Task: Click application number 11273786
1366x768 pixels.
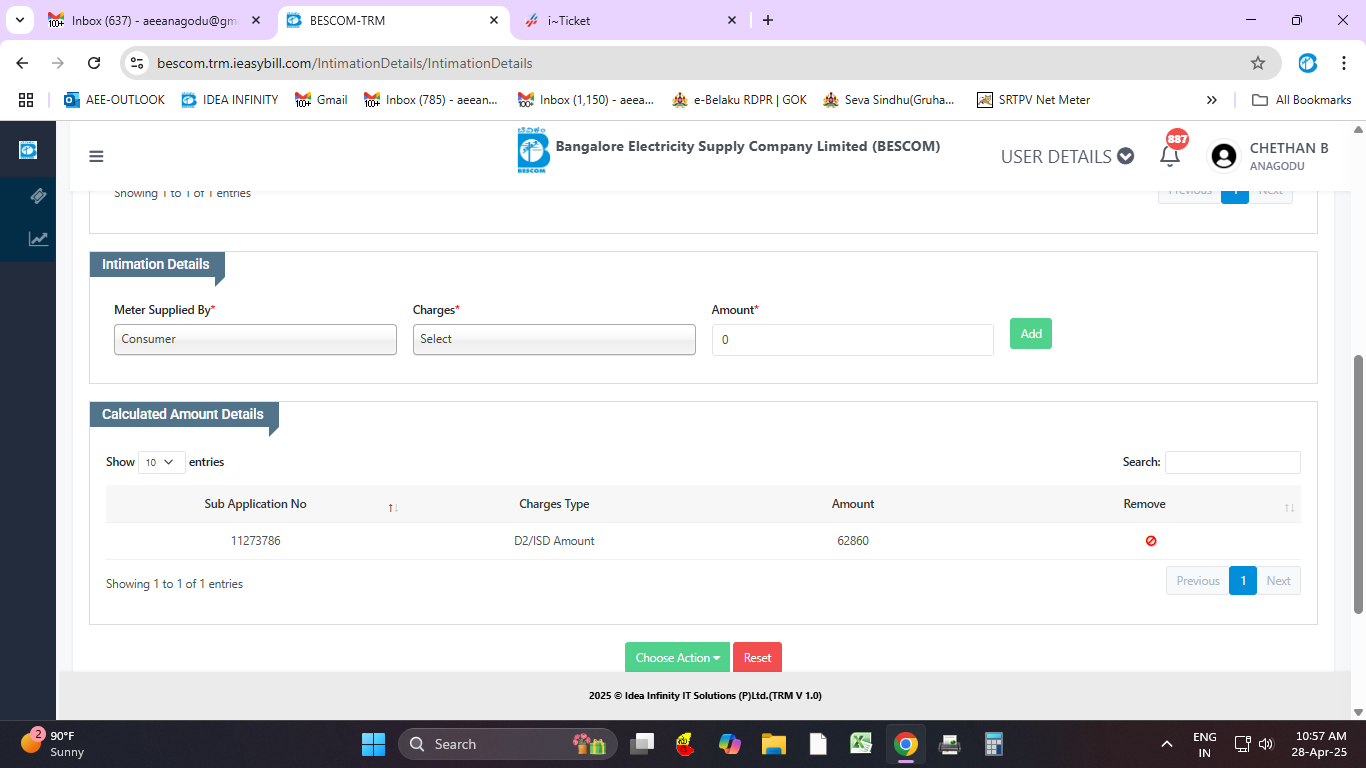Action: tap(256, 541)
